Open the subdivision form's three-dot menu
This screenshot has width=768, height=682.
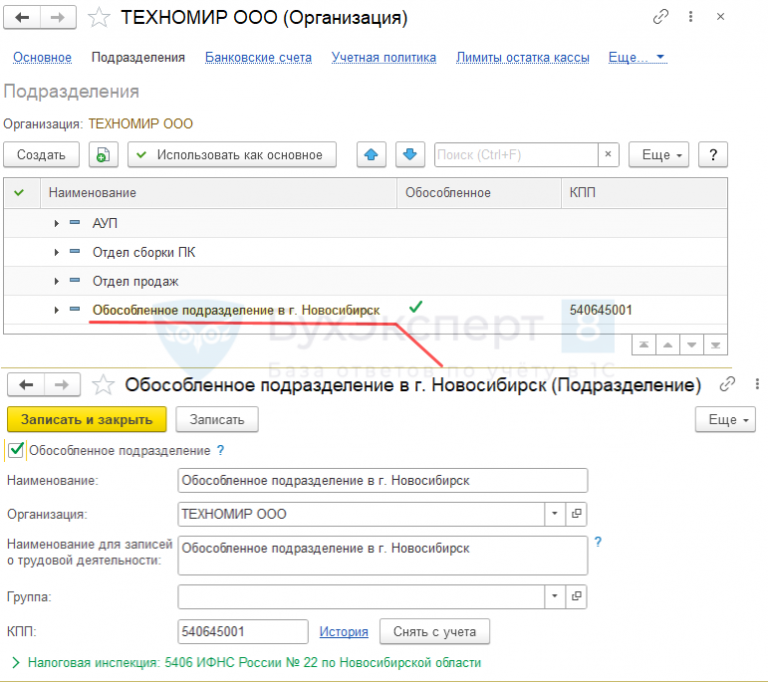pyautogui.click(x=757, y=384)
